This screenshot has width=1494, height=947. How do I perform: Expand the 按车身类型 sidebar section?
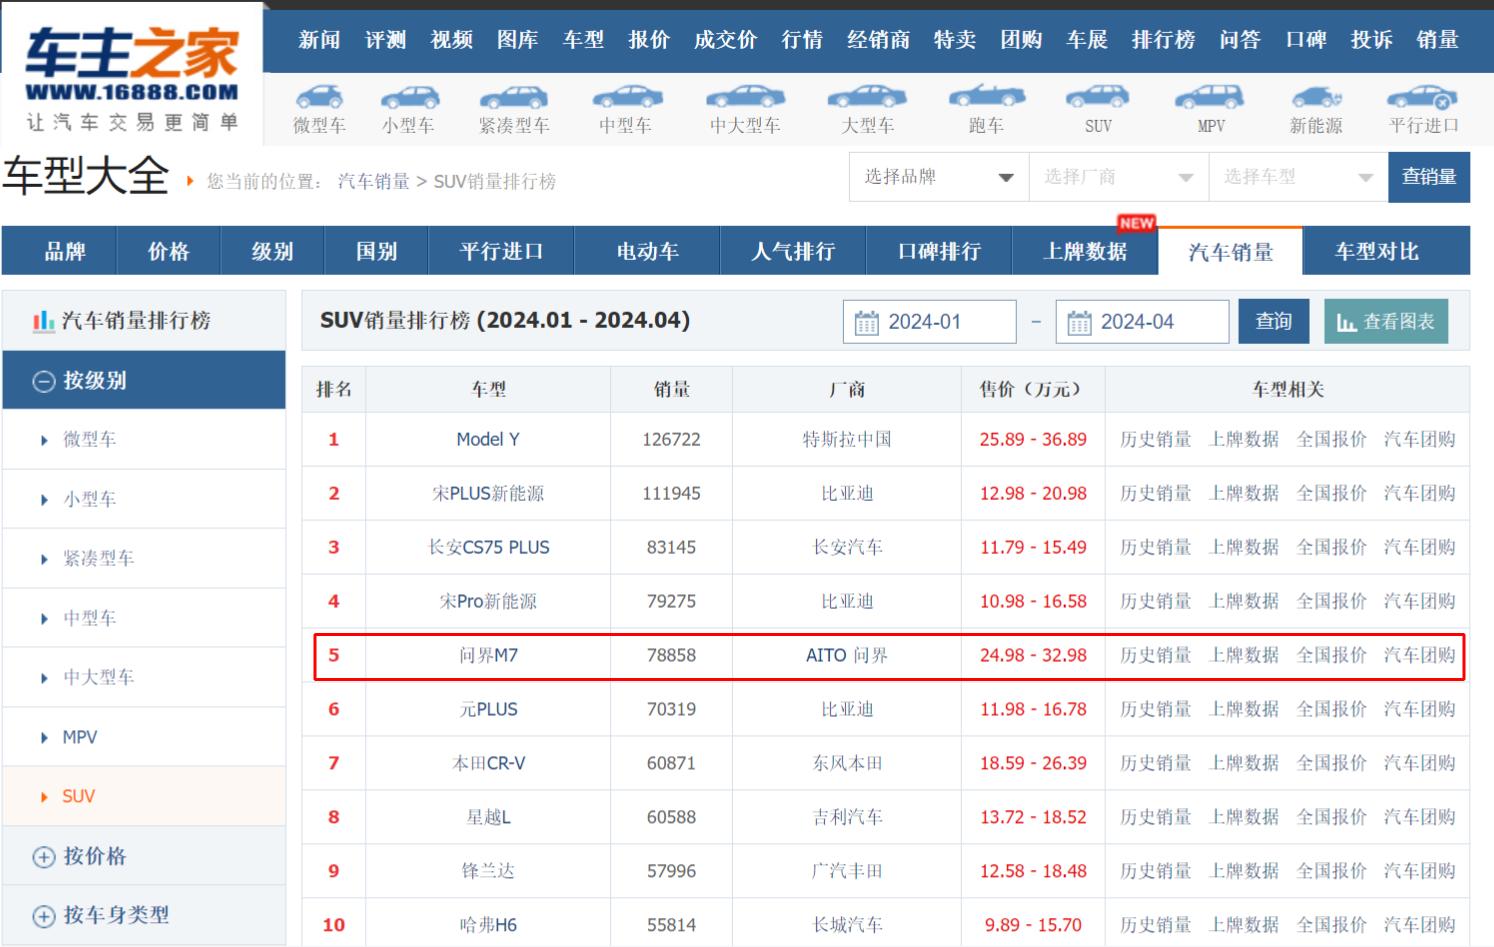click(x=144, y=915)
